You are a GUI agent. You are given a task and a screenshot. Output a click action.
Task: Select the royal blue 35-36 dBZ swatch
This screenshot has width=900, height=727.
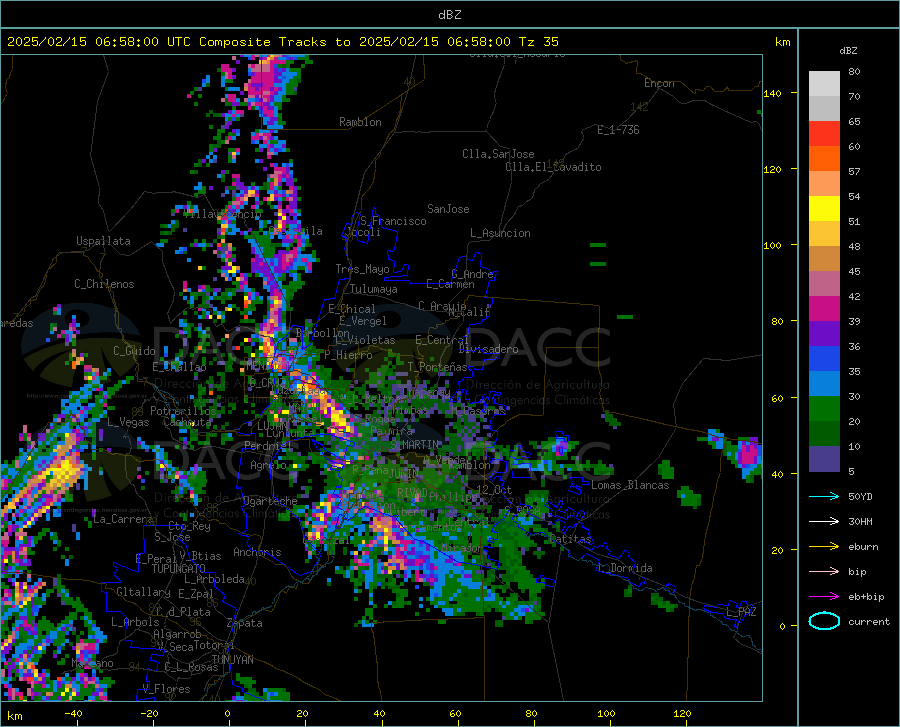tap(824, 359)
